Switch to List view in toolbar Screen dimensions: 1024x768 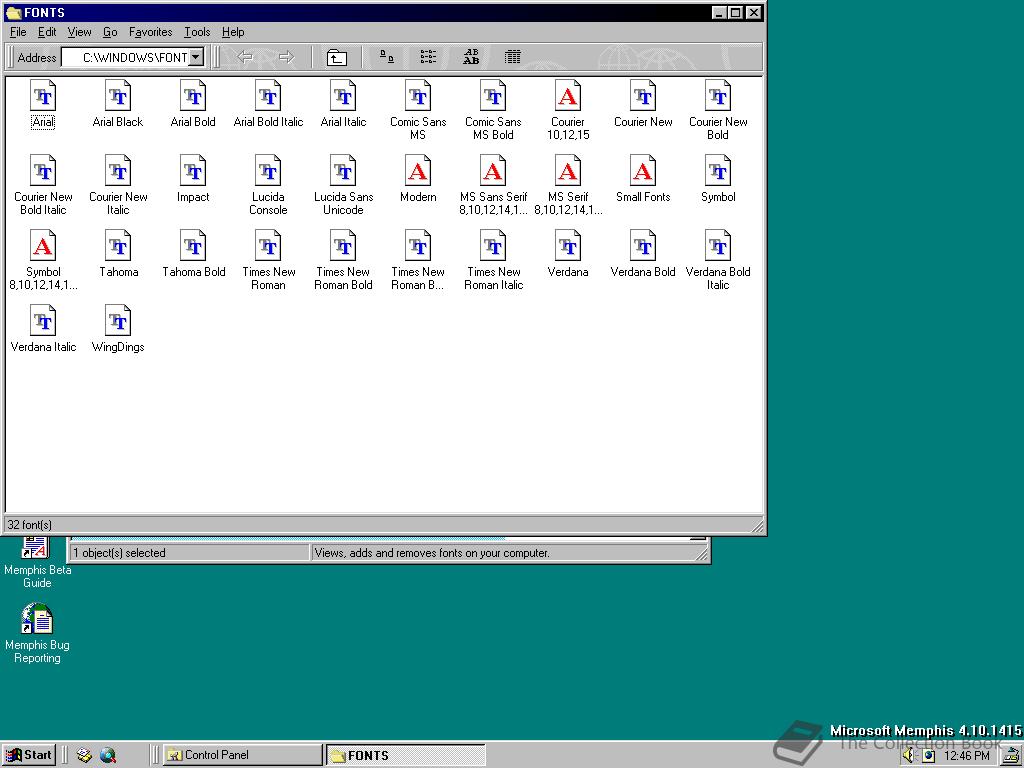[428, 57]
